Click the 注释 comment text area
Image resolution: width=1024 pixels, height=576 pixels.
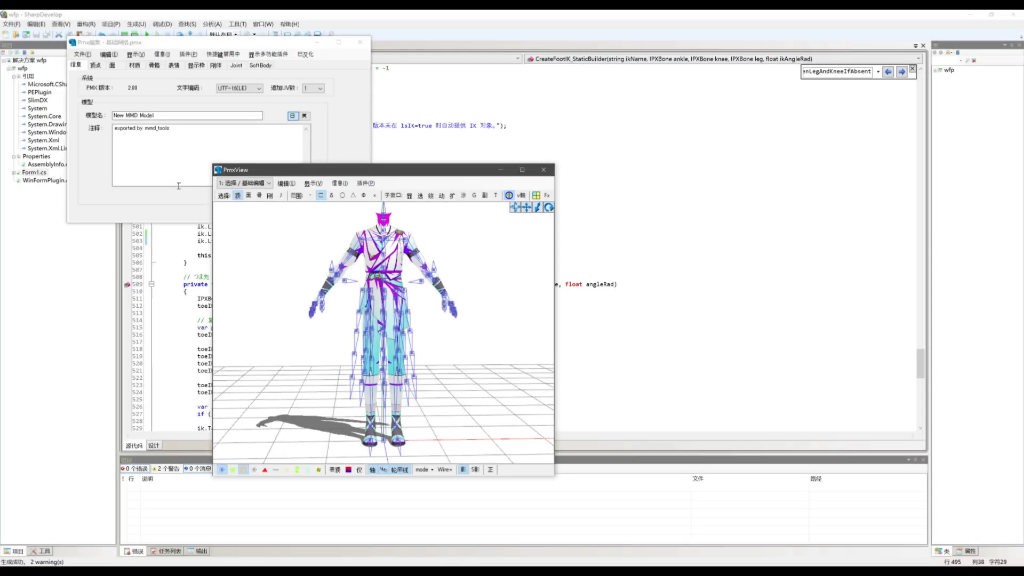click(210, 155)
